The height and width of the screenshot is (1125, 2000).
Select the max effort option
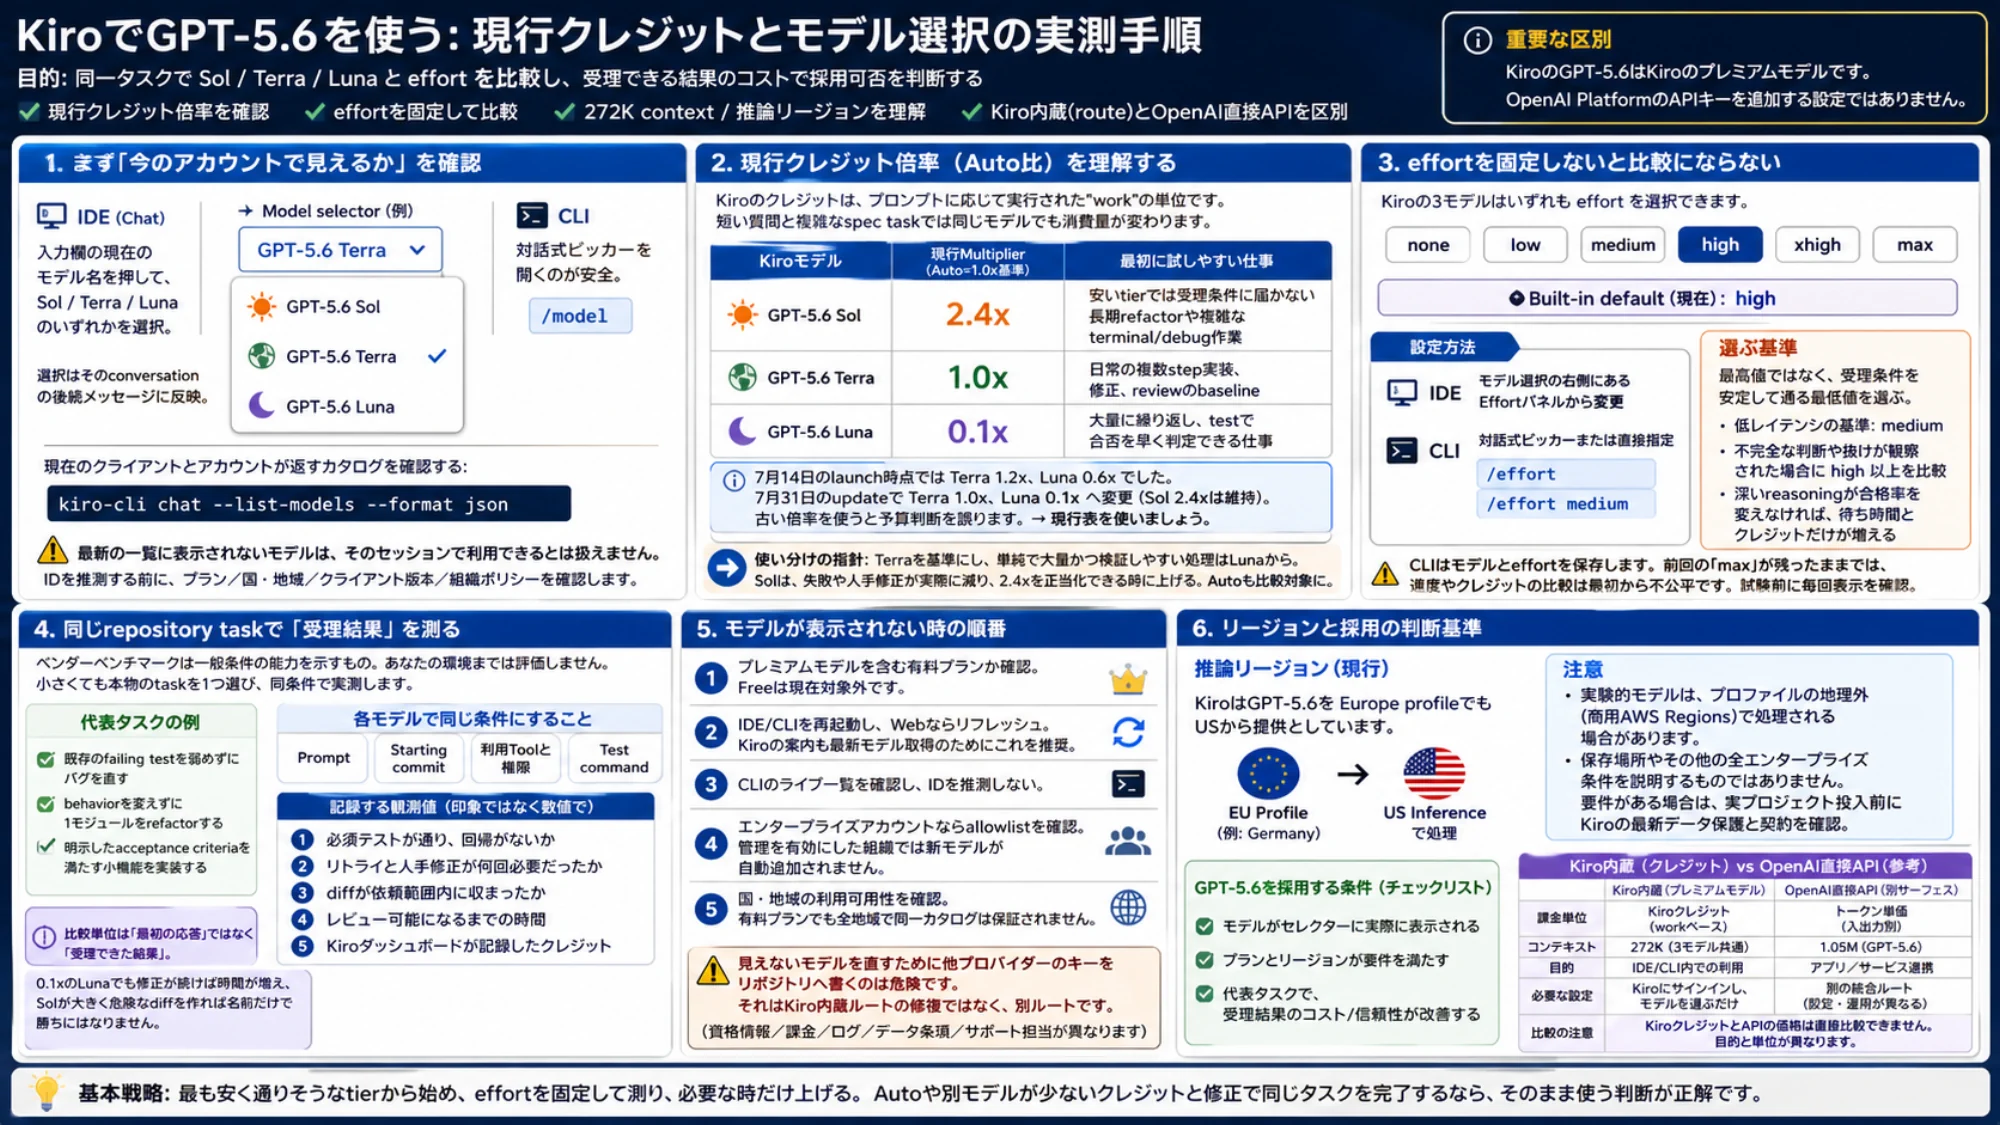1915,245
